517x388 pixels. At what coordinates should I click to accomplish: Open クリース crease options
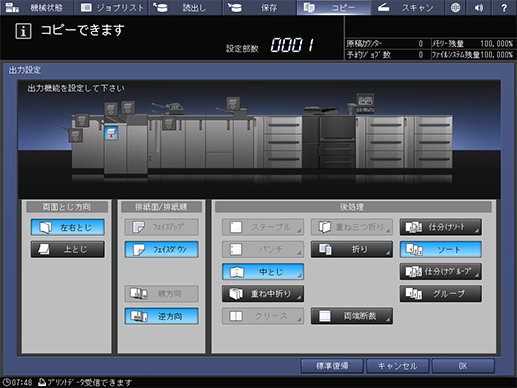coord(263,316)
